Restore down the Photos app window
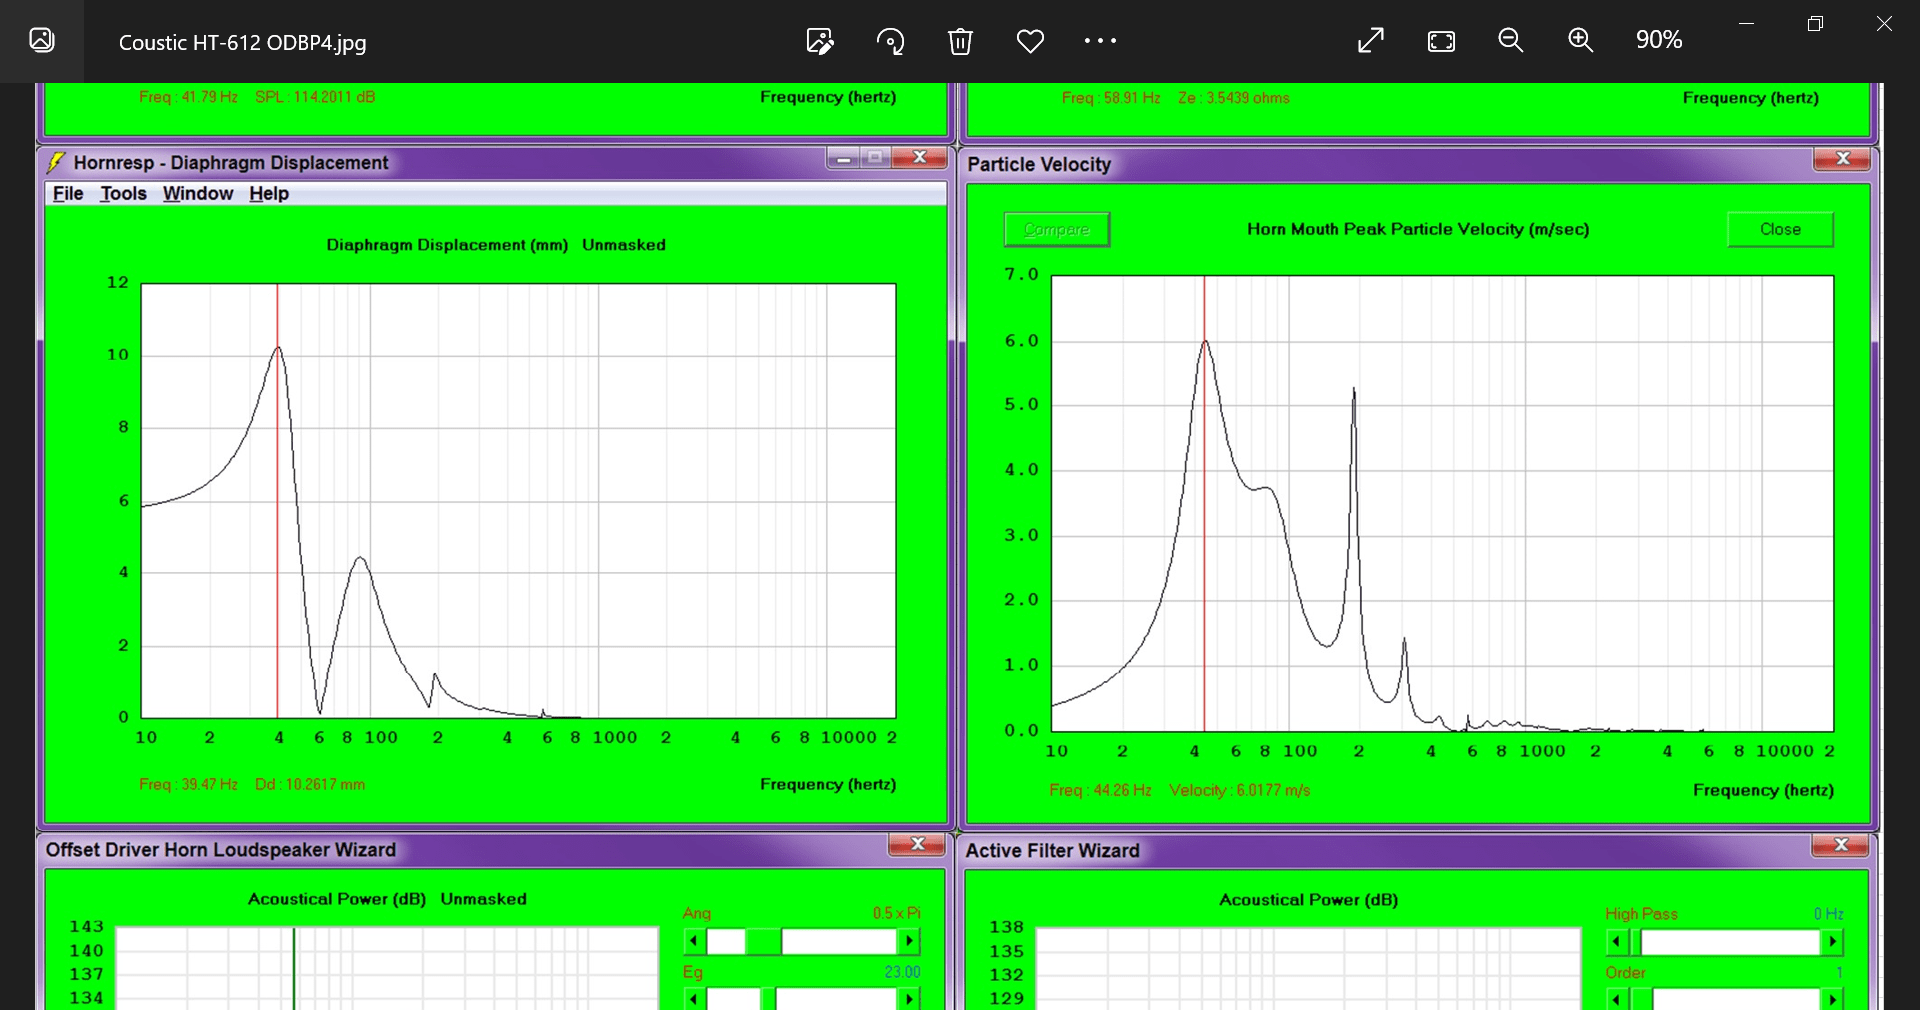Image resolution: width=1920 pixels, height=1010 pixels. click(1815, 23)
